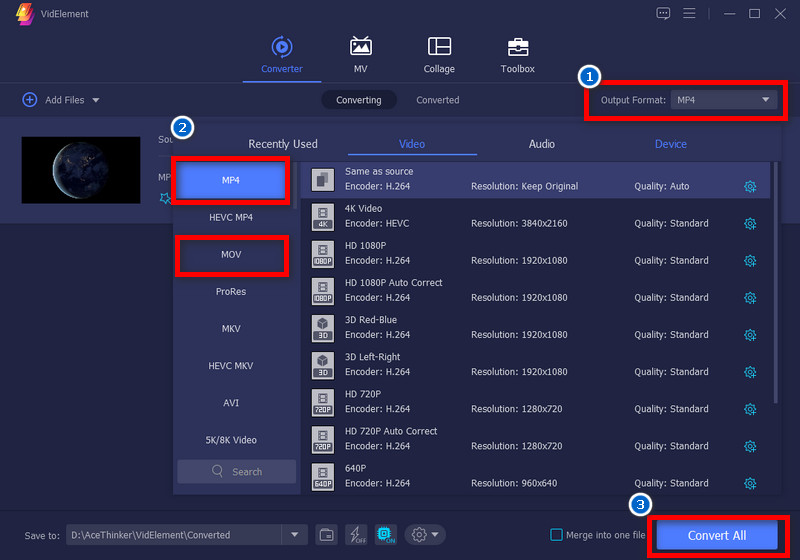Switch to the Recently Used tab
This screenshot has height=560, width=800.
click(x=283, y=144)
